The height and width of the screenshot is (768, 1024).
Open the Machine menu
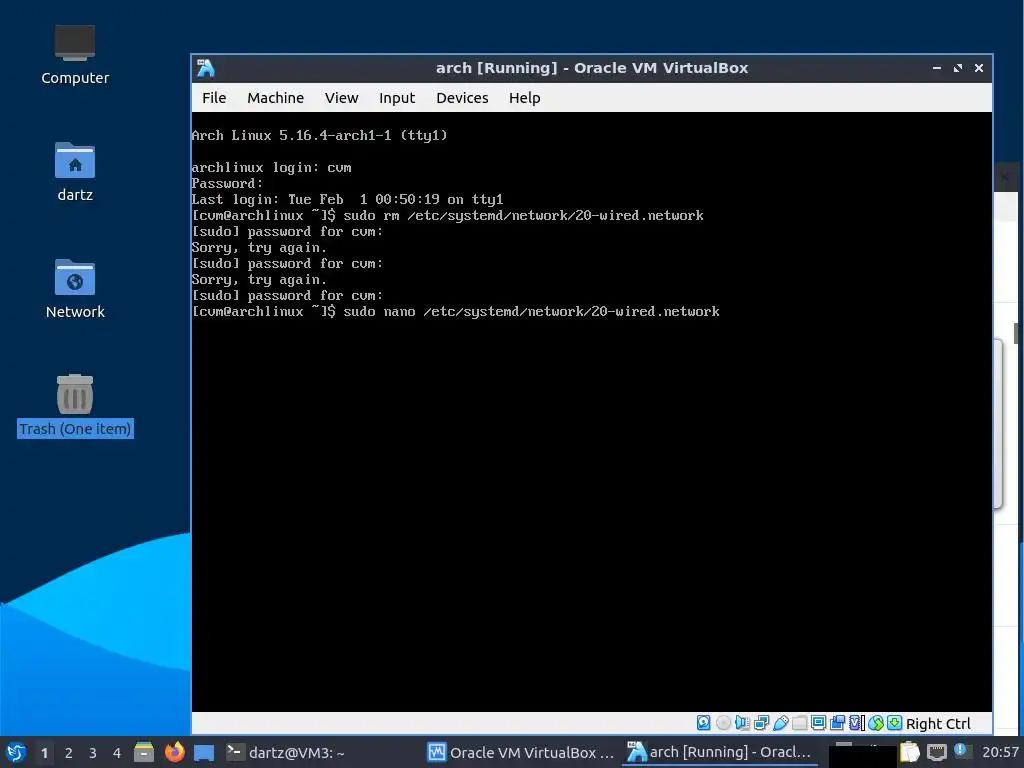point(275,98)
